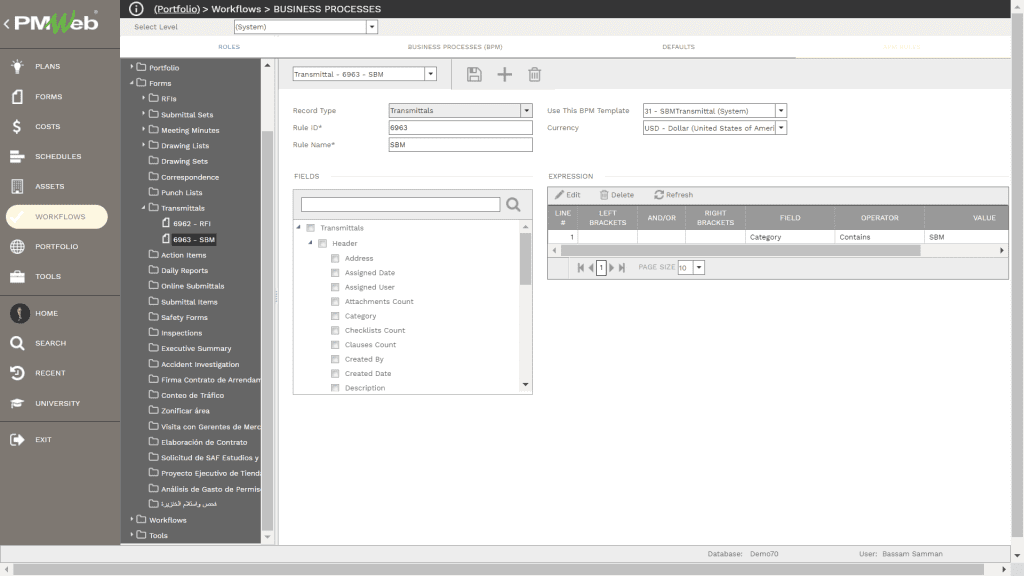Screen dimensions: 1024x576
Task: Click the Delete button in Expression toolbar
Action: coord(616,195)
